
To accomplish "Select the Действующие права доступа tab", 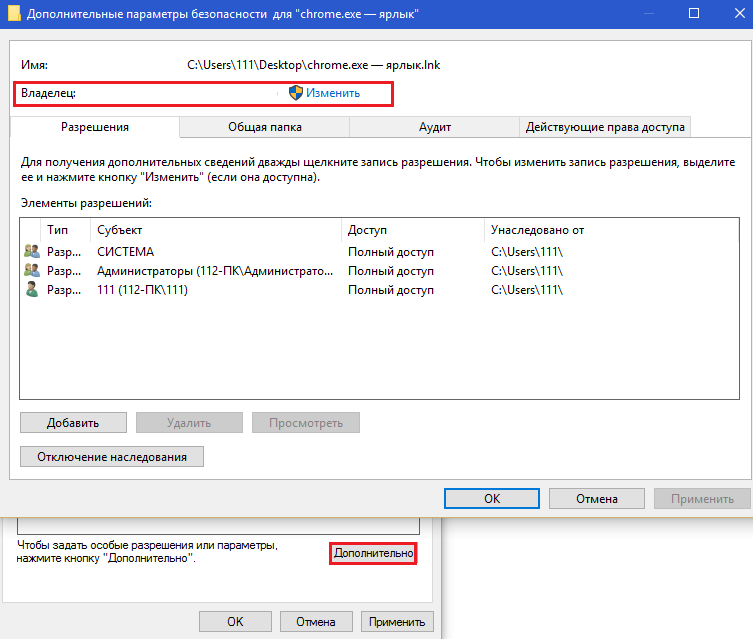I will pos(605,127).
